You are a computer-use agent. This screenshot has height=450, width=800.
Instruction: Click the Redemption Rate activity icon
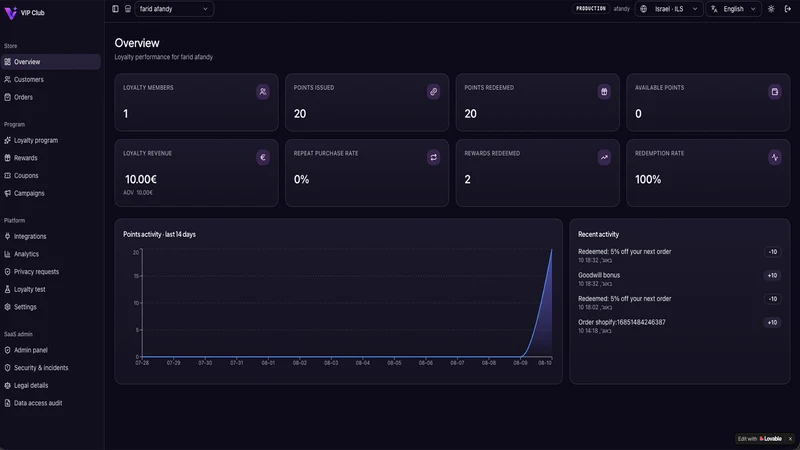point(774,157)
